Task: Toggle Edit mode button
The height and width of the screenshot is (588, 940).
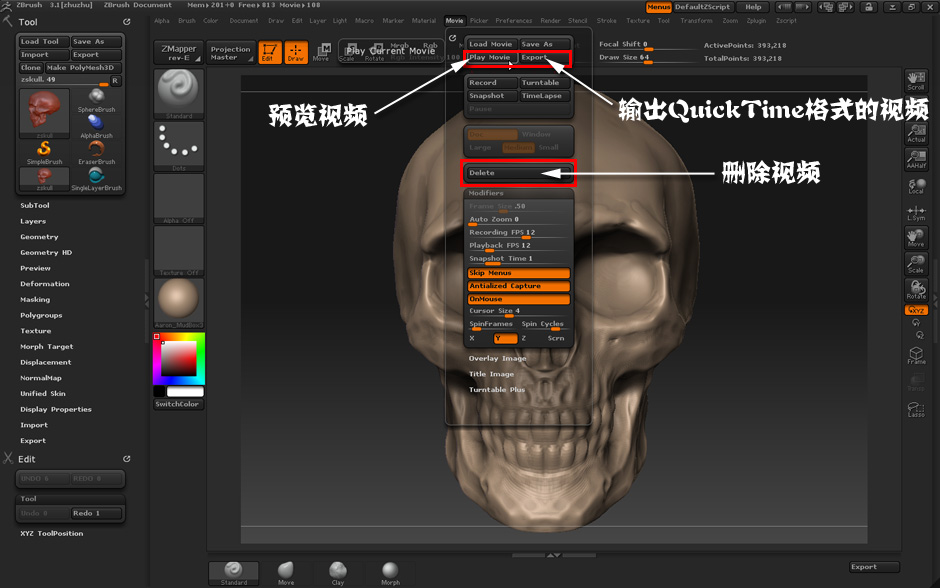Action: [270, 52]
